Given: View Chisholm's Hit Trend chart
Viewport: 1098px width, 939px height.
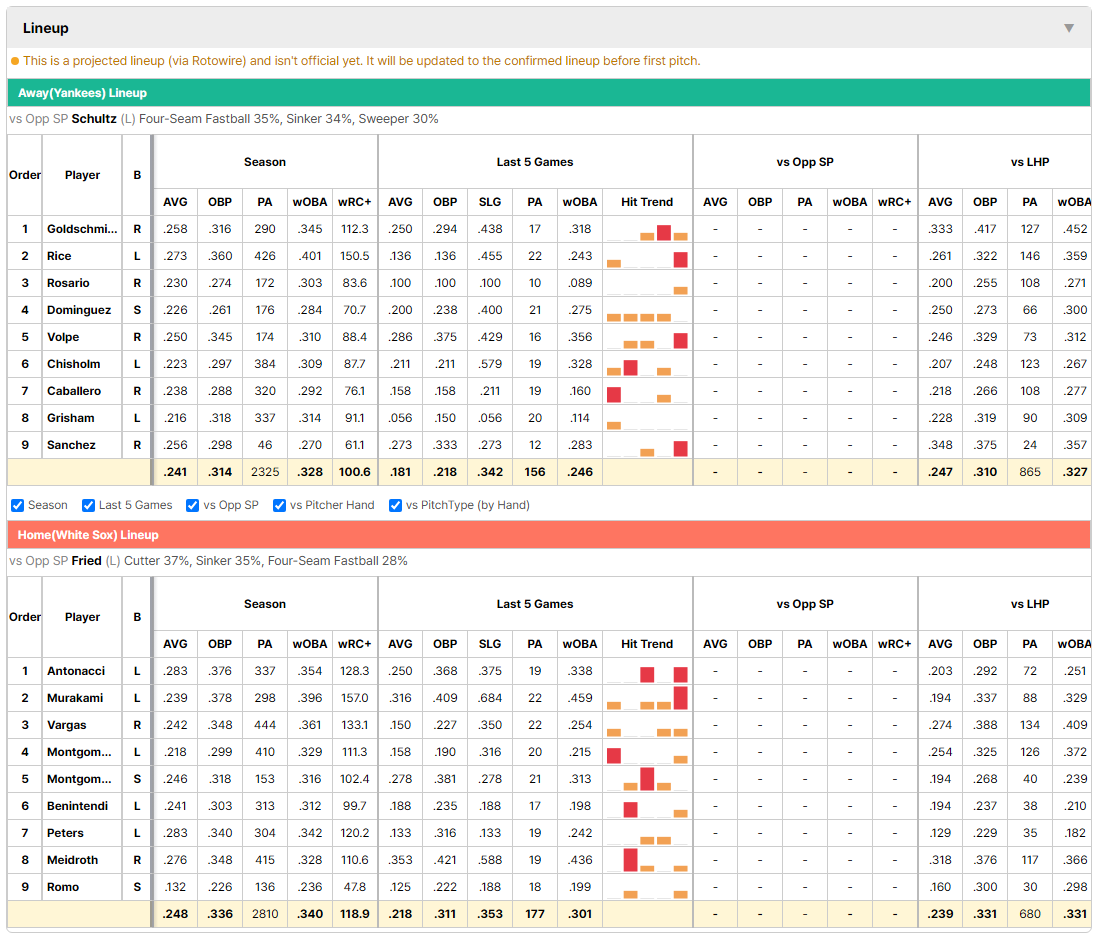Looking at the screenshot, I should 647,364.
